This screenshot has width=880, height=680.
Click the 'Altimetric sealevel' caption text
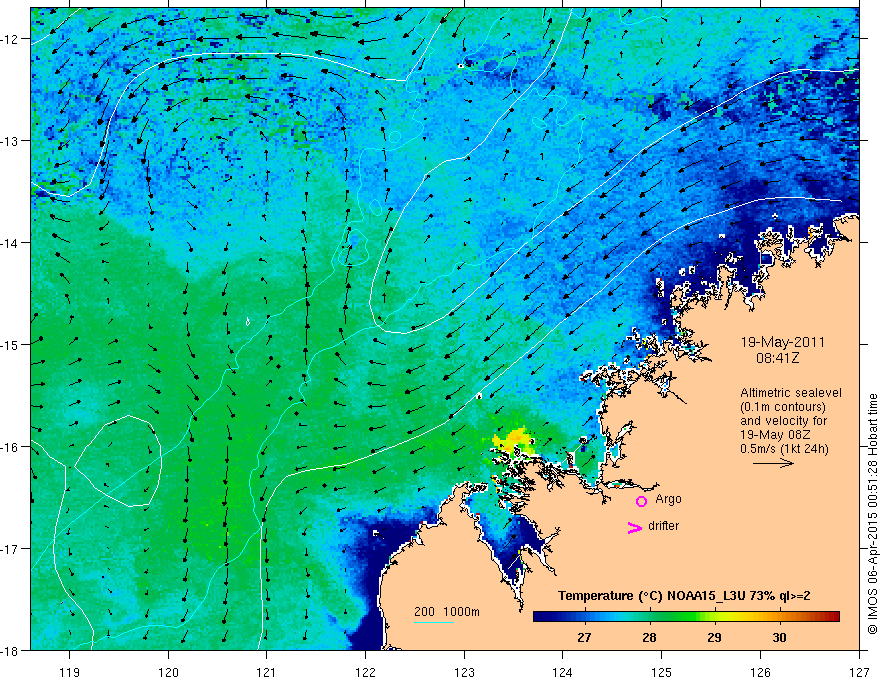pos(791,393)
